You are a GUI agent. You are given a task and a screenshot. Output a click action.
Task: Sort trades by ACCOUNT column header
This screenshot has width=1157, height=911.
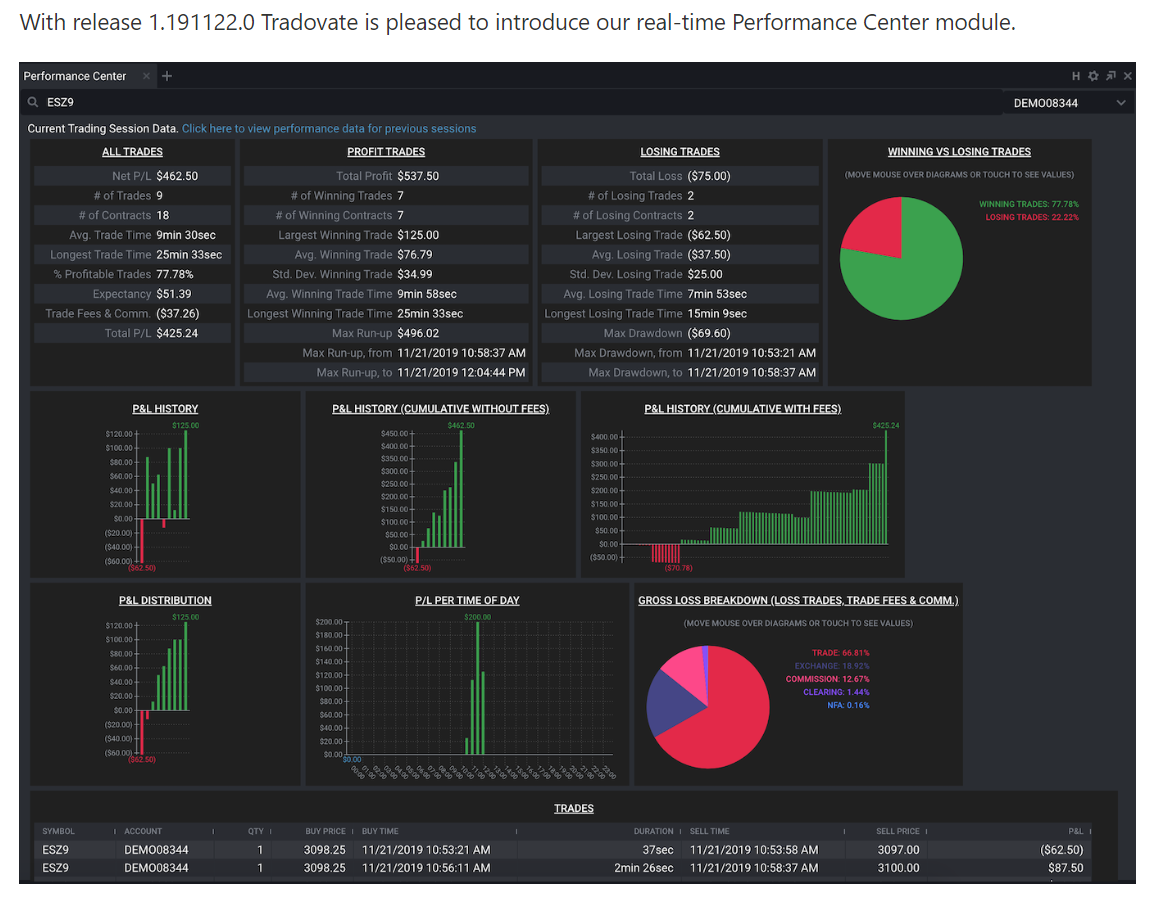[142, 831]
